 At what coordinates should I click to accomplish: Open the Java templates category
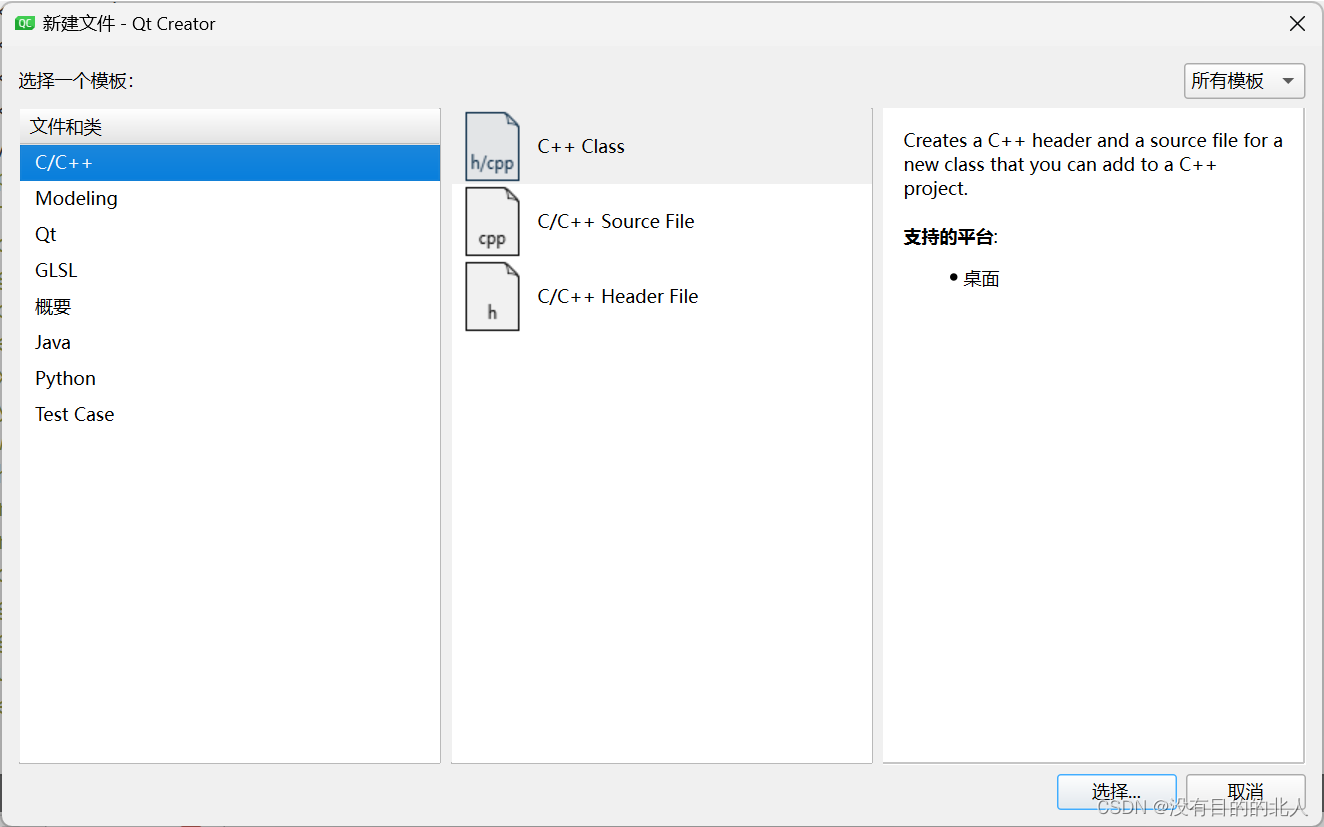click(x=53, y=342)
